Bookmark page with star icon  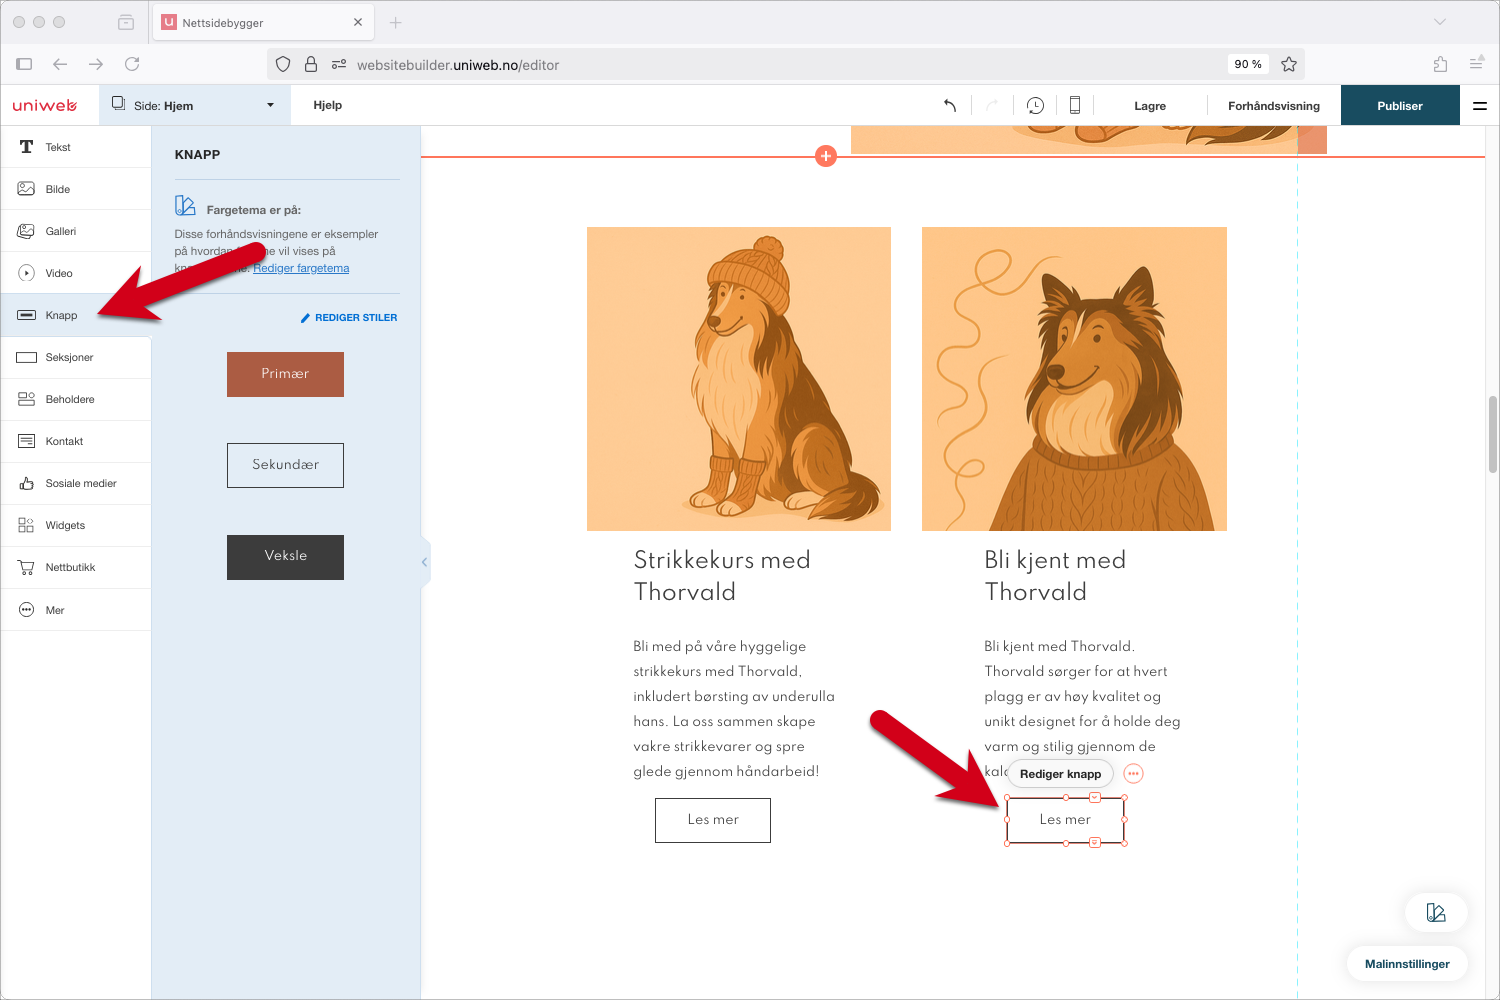click(1289, 64)
